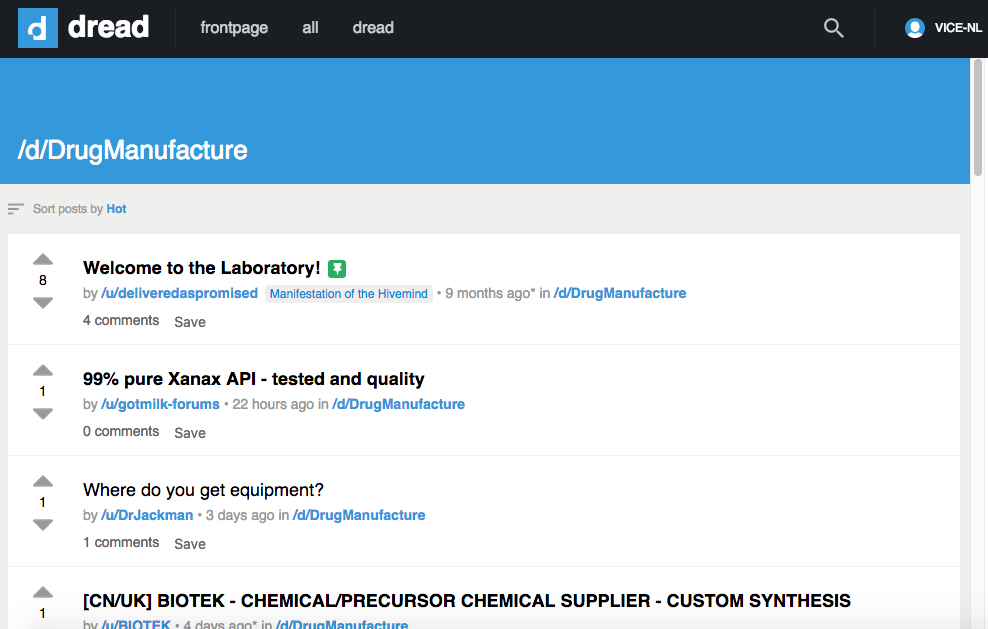
Task: Open the VICE-NL account menu
Action: tap(957, 28)
